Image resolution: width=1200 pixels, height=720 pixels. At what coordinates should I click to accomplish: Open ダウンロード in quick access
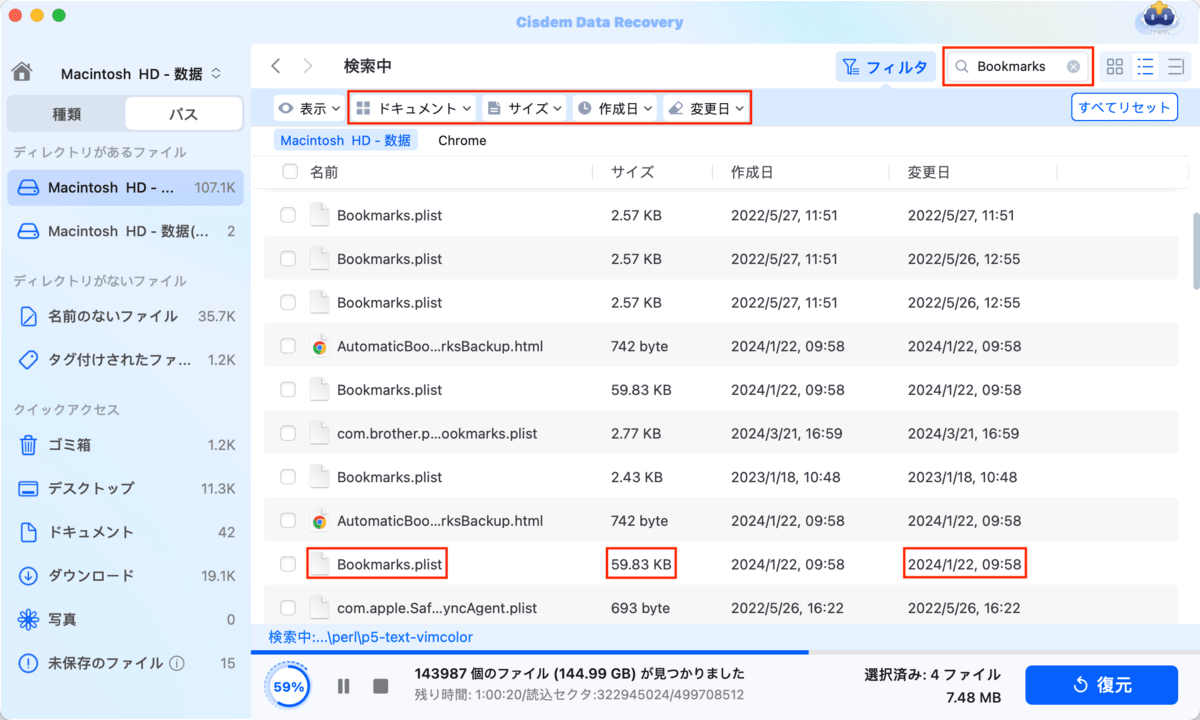pyautogui.click(x=126, y=576)
